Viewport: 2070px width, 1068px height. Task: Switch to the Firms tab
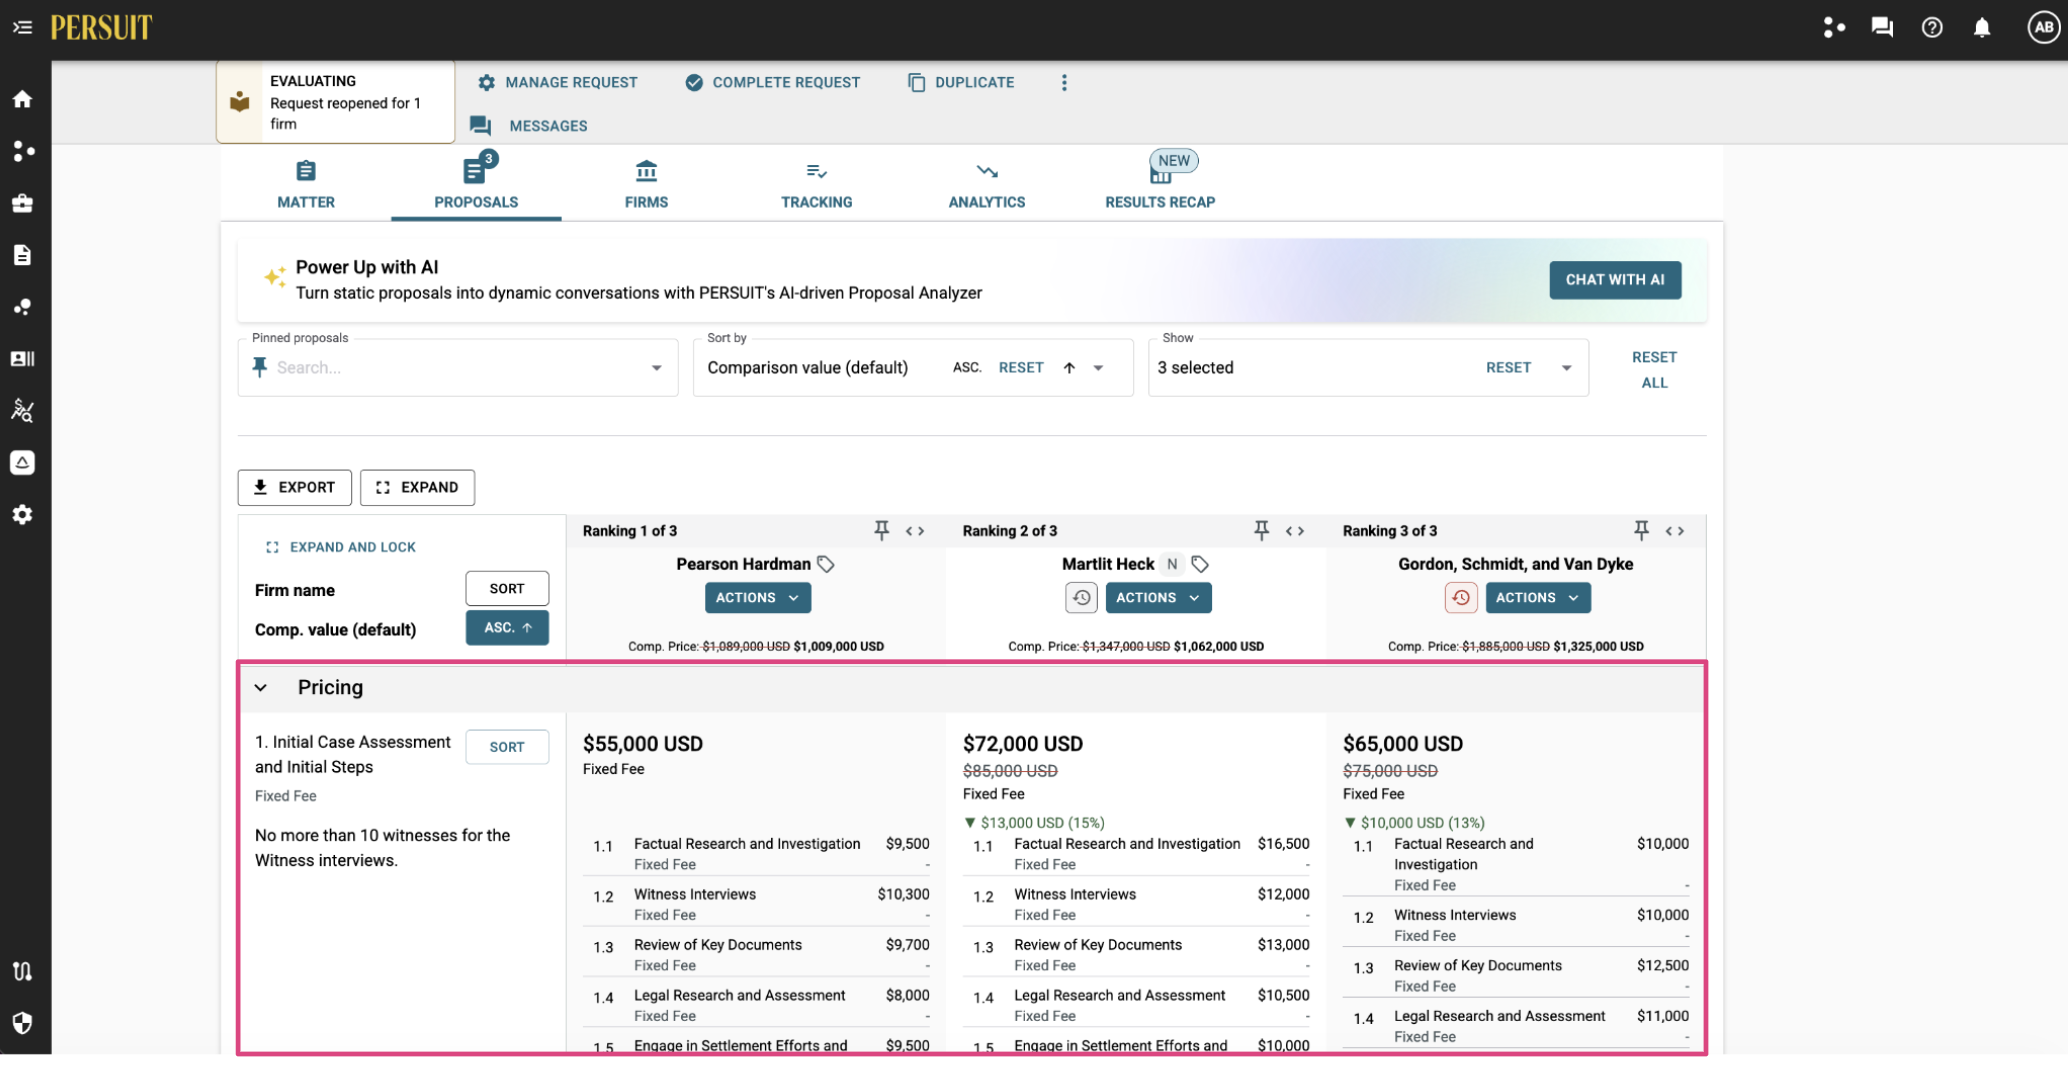click(x=646, y=185)
